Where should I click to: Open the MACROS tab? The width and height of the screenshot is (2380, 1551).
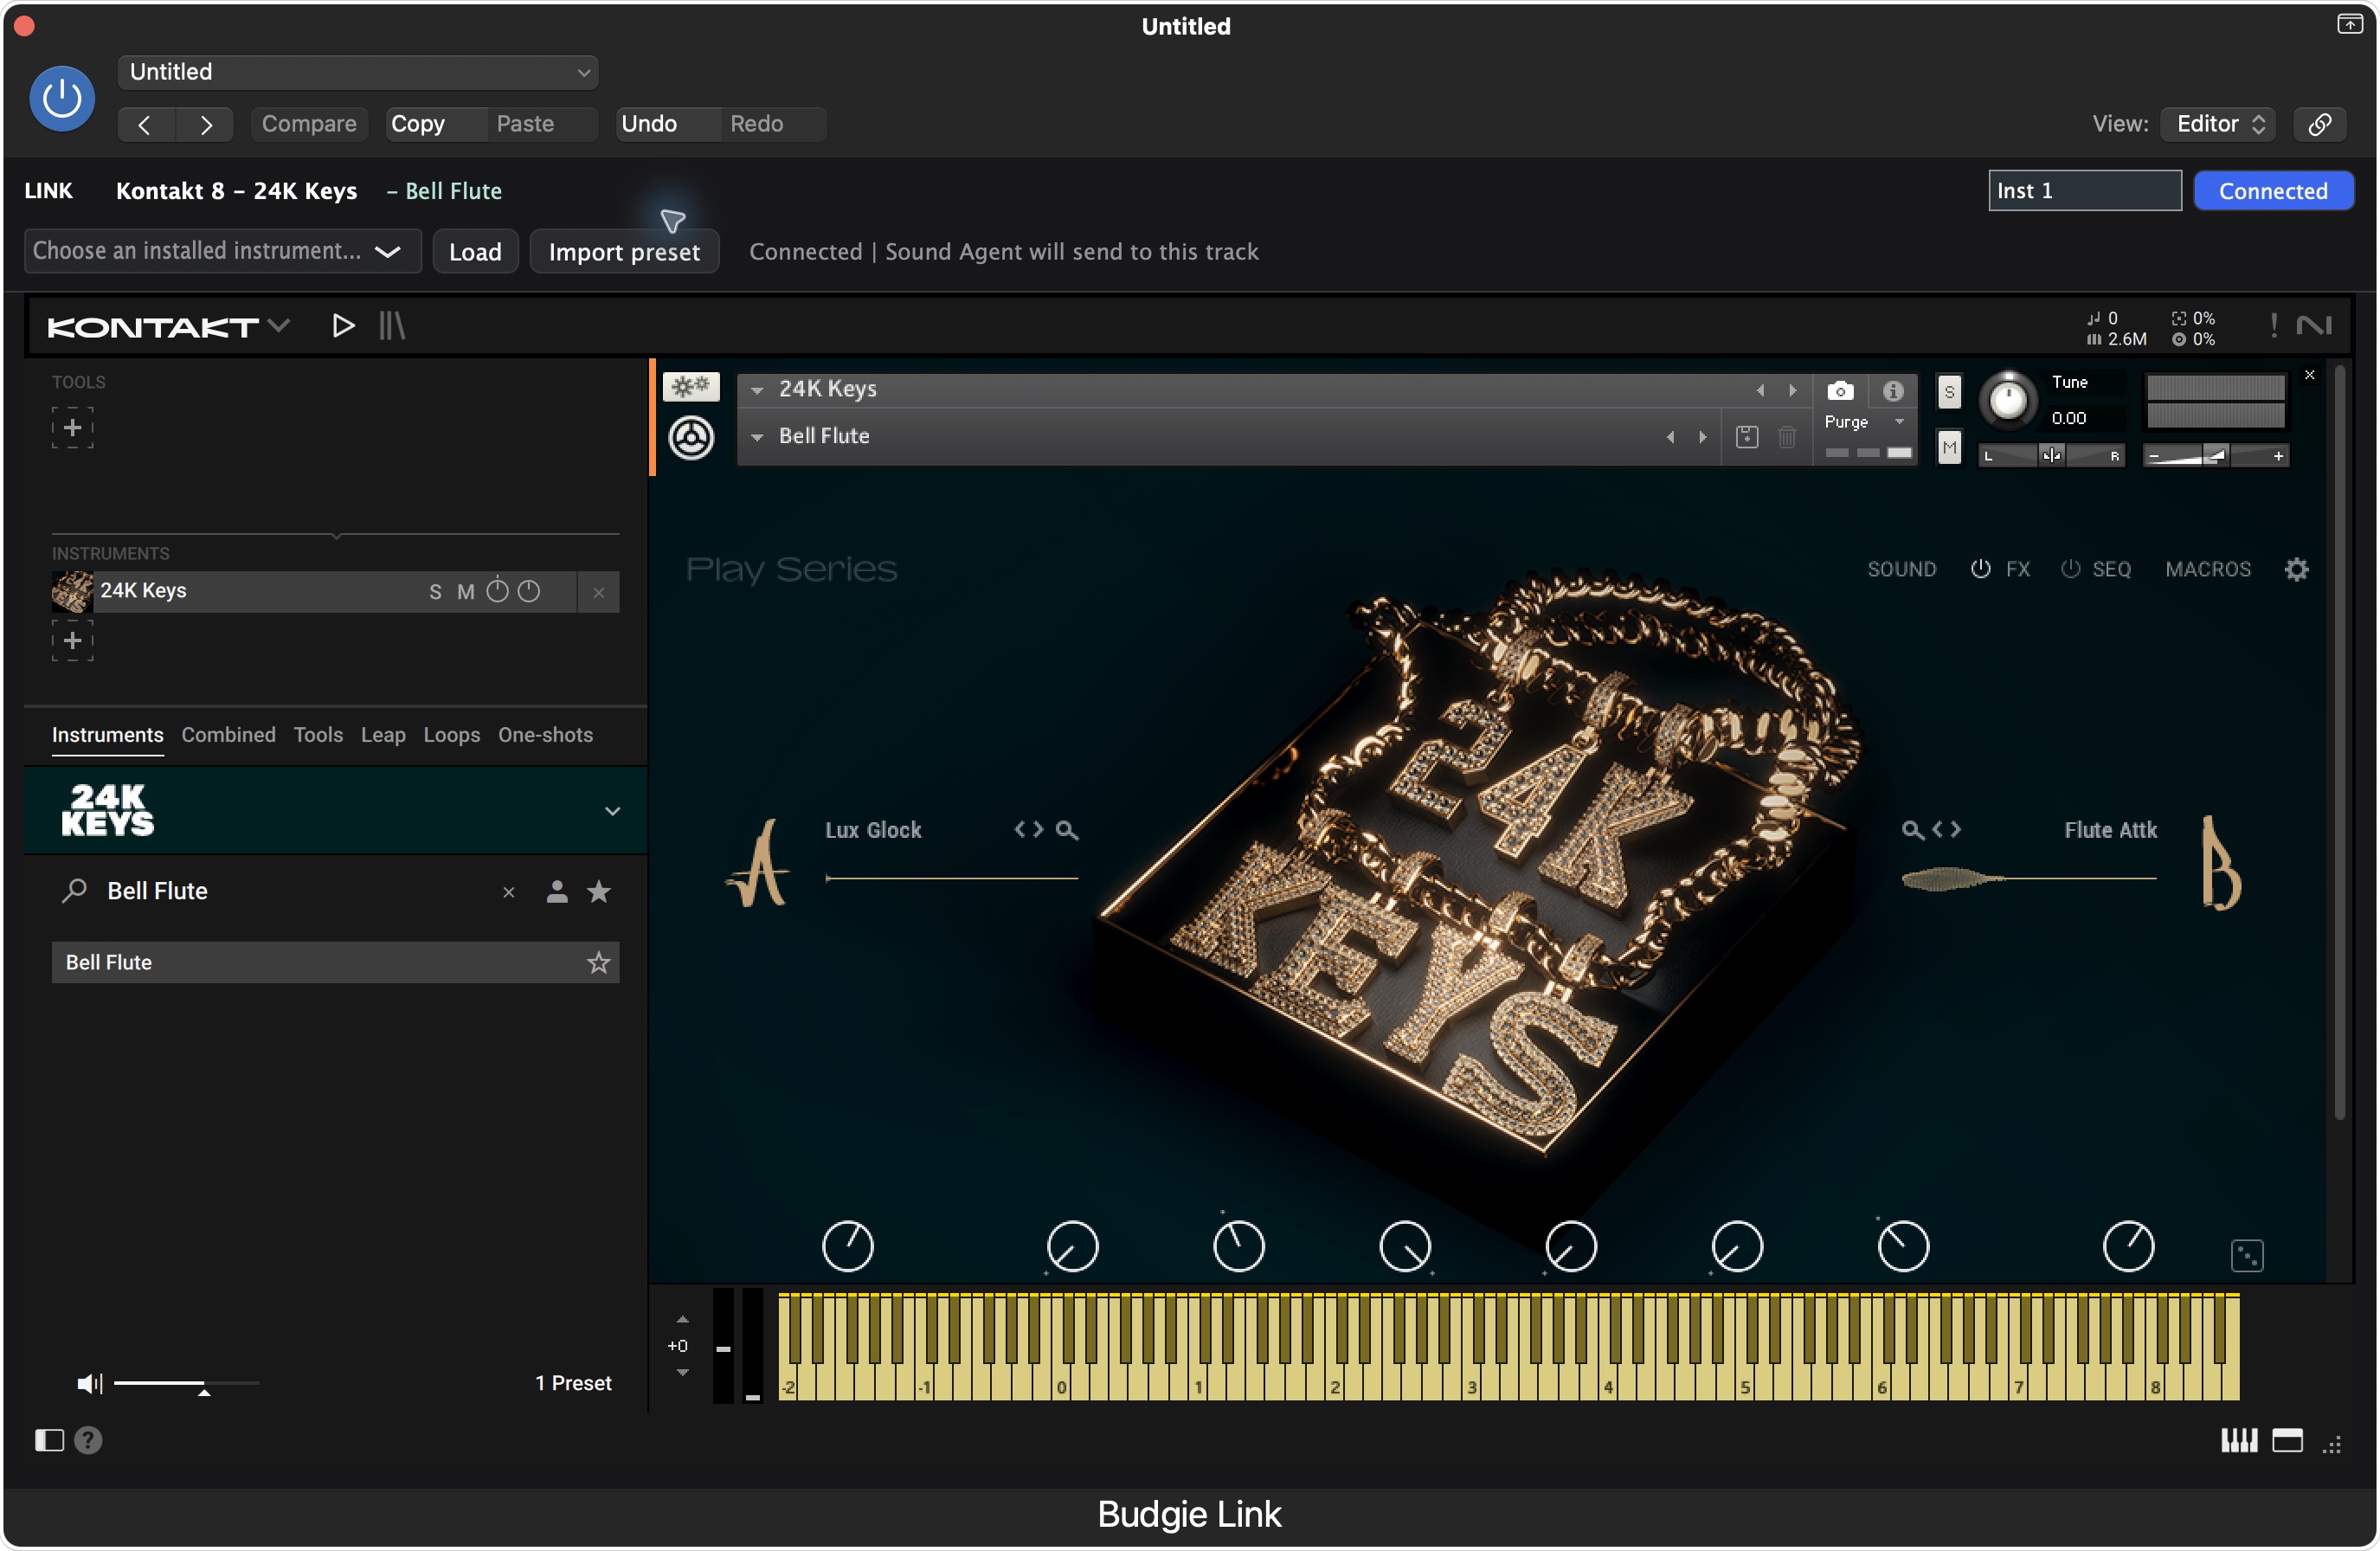coord(2208,569)
